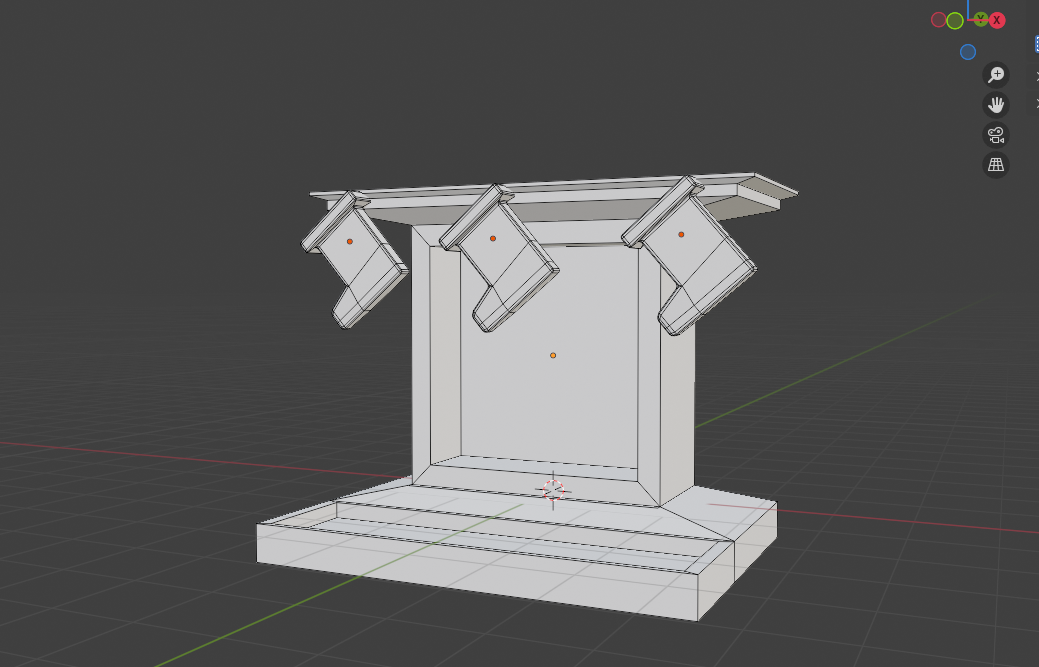The height and width of the screenshot is (667, 1039).
Task: Click the fireplace's central orange origin dot
Action: tap(553, 355)
